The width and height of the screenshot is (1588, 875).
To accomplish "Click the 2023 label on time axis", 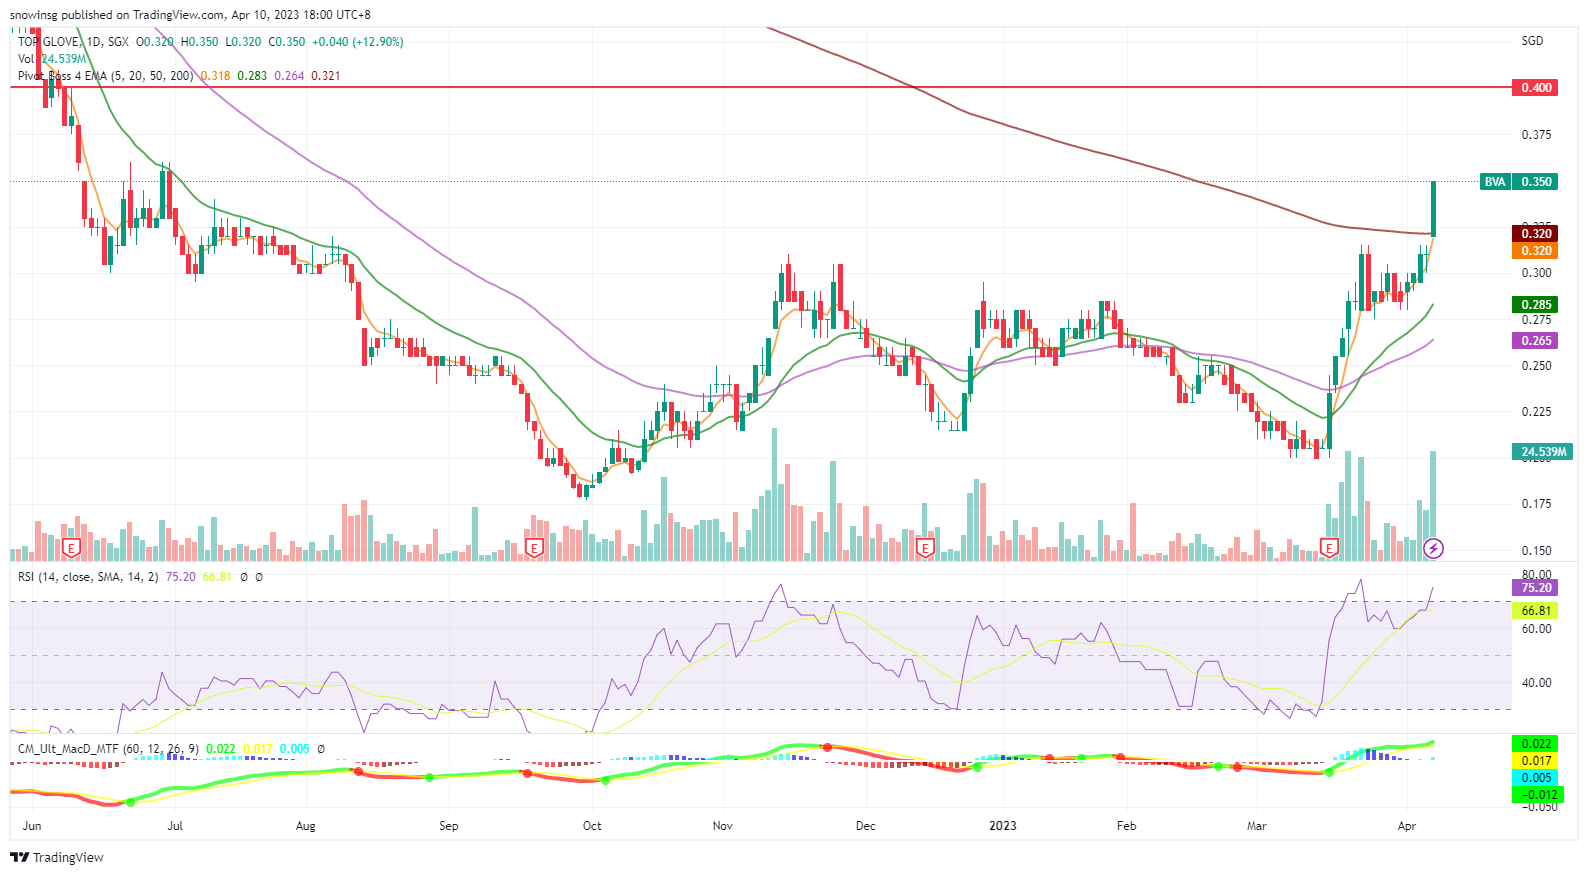I will coord(1002,826).
